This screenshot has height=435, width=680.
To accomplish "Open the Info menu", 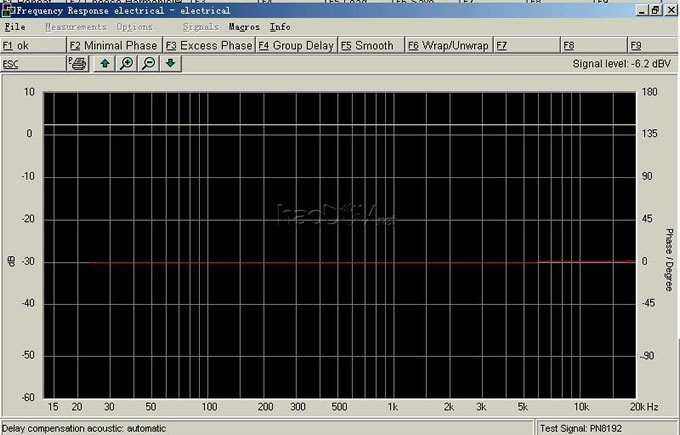I will (x=281, y=27).
